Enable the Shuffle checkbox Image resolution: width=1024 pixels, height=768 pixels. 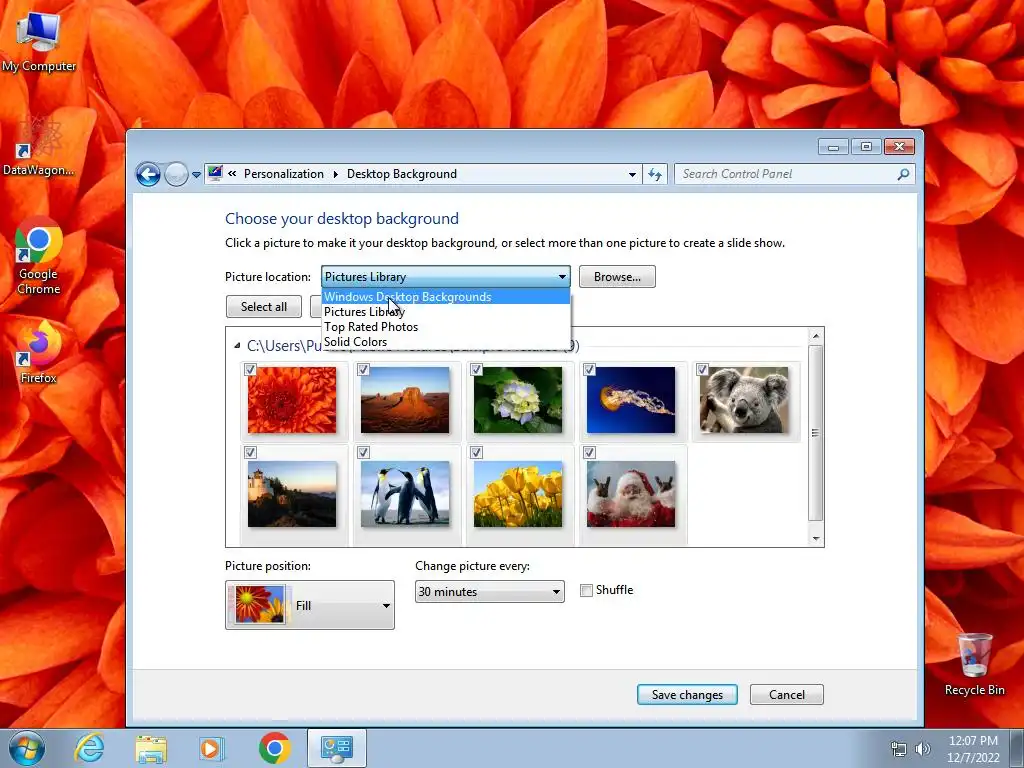(x=586, y=590)
